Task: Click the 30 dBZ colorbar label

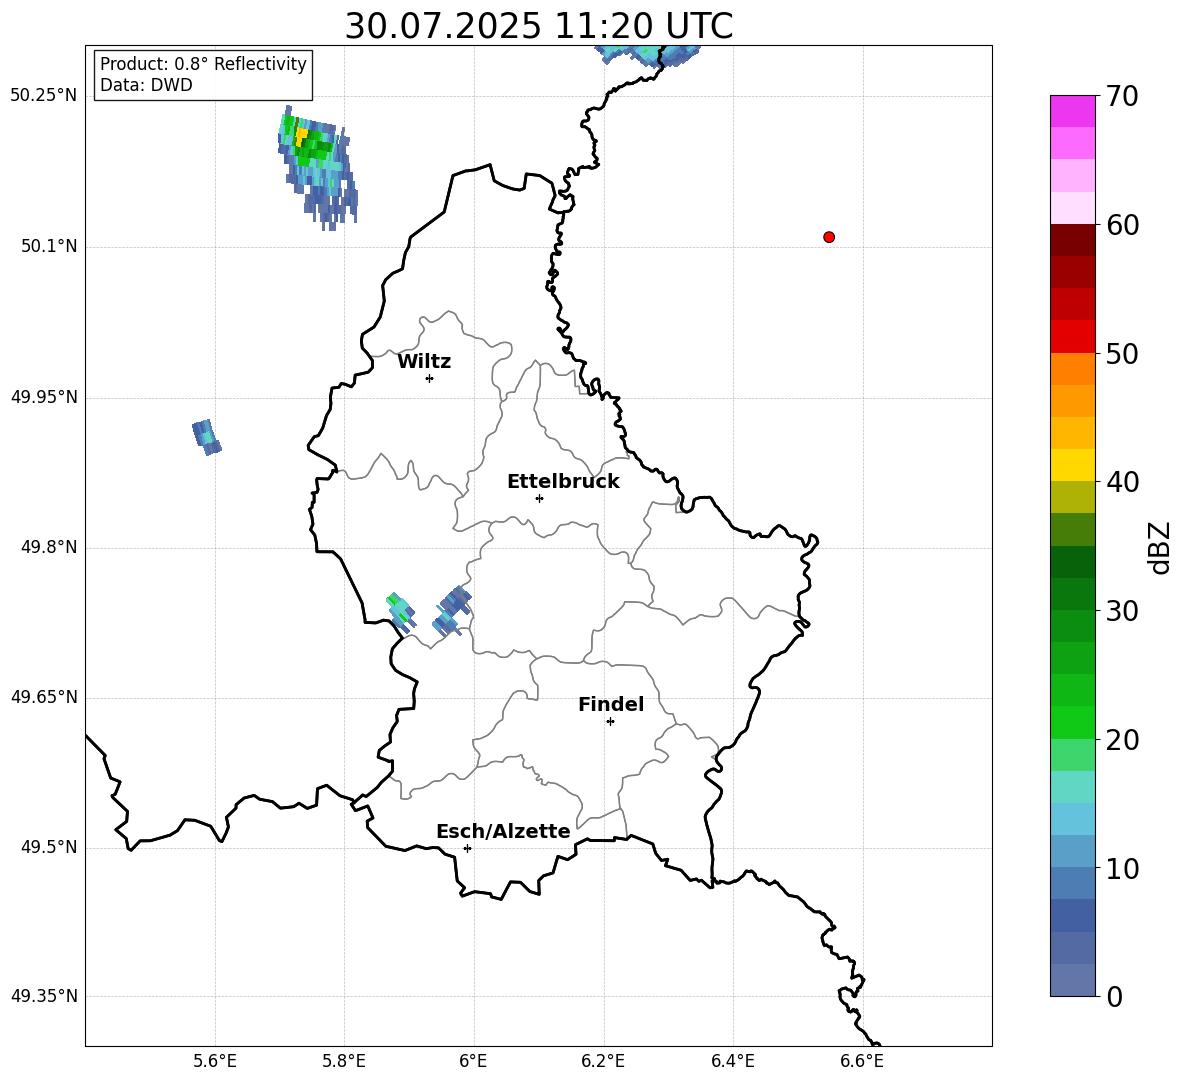Action: pos(1121,611)
